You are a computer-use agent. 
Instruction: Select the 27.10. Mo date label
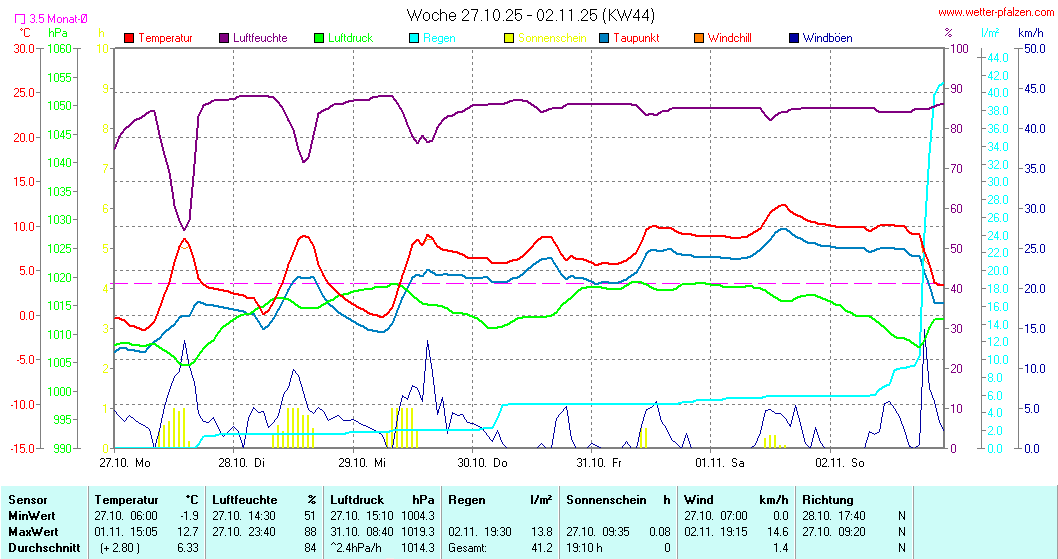[125, 463]
